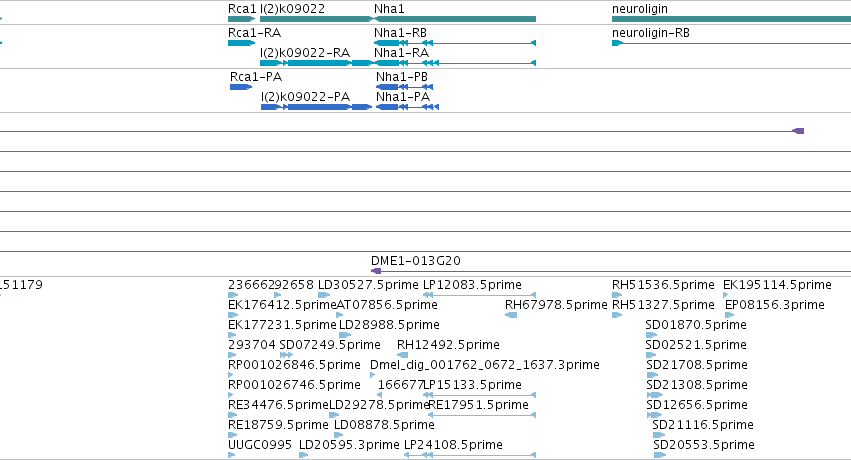This screenshot has height=460, width=851.
Task: Select the UUGC0995 feature label
Action: 260,445
